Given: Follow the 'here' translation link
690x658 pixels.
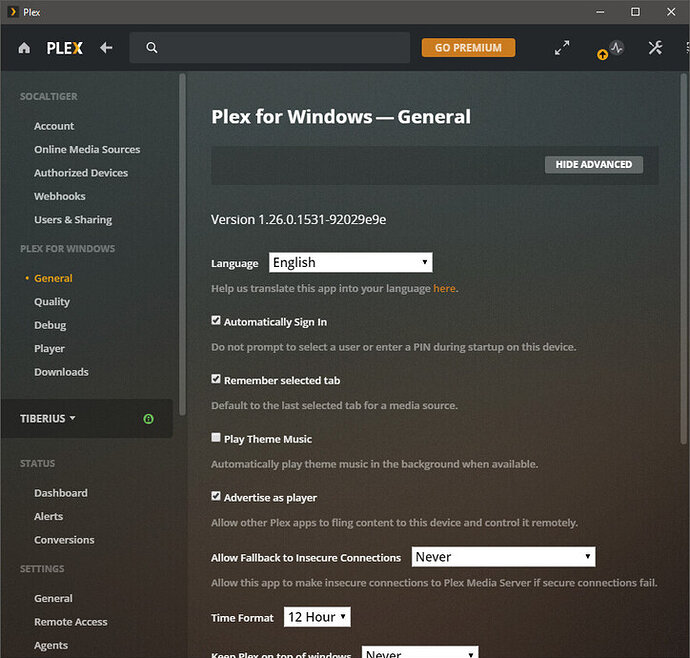Looking at the screenshot, I should coord(444,288).
